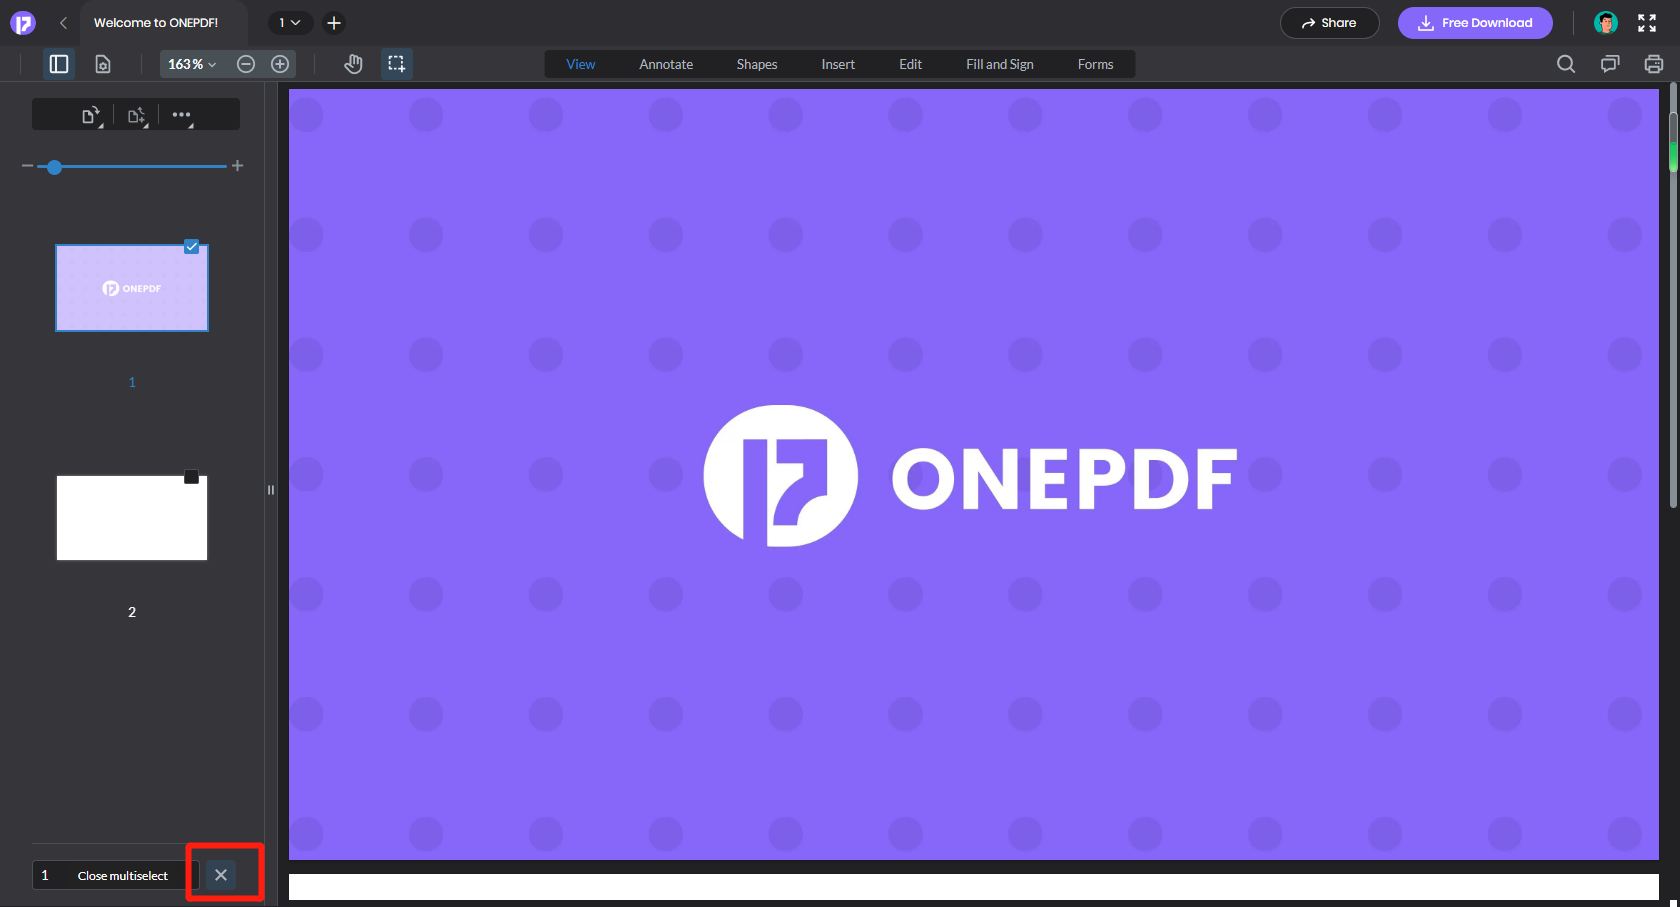Open the search magnifier icon

click(1566, 64)
